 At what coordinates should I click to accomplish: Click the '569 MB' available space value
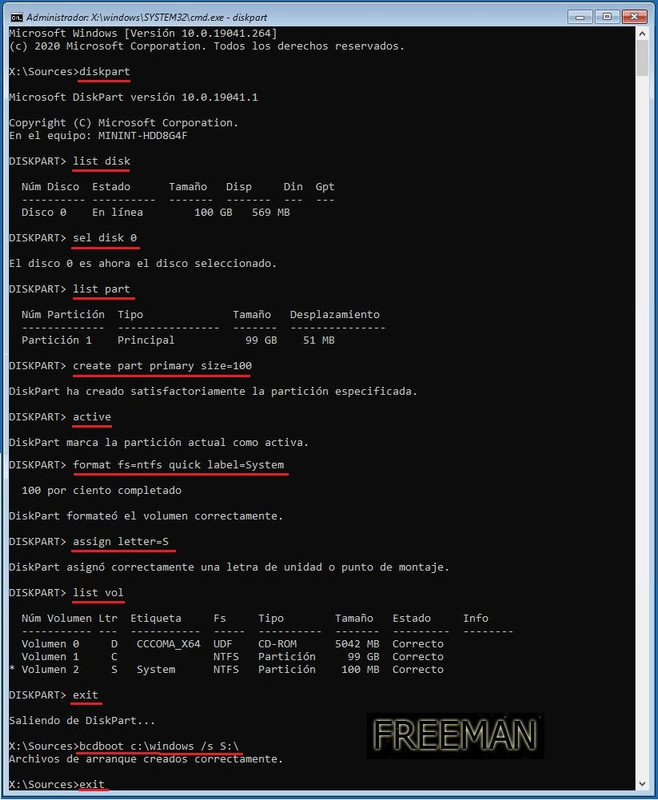point(271,212)
